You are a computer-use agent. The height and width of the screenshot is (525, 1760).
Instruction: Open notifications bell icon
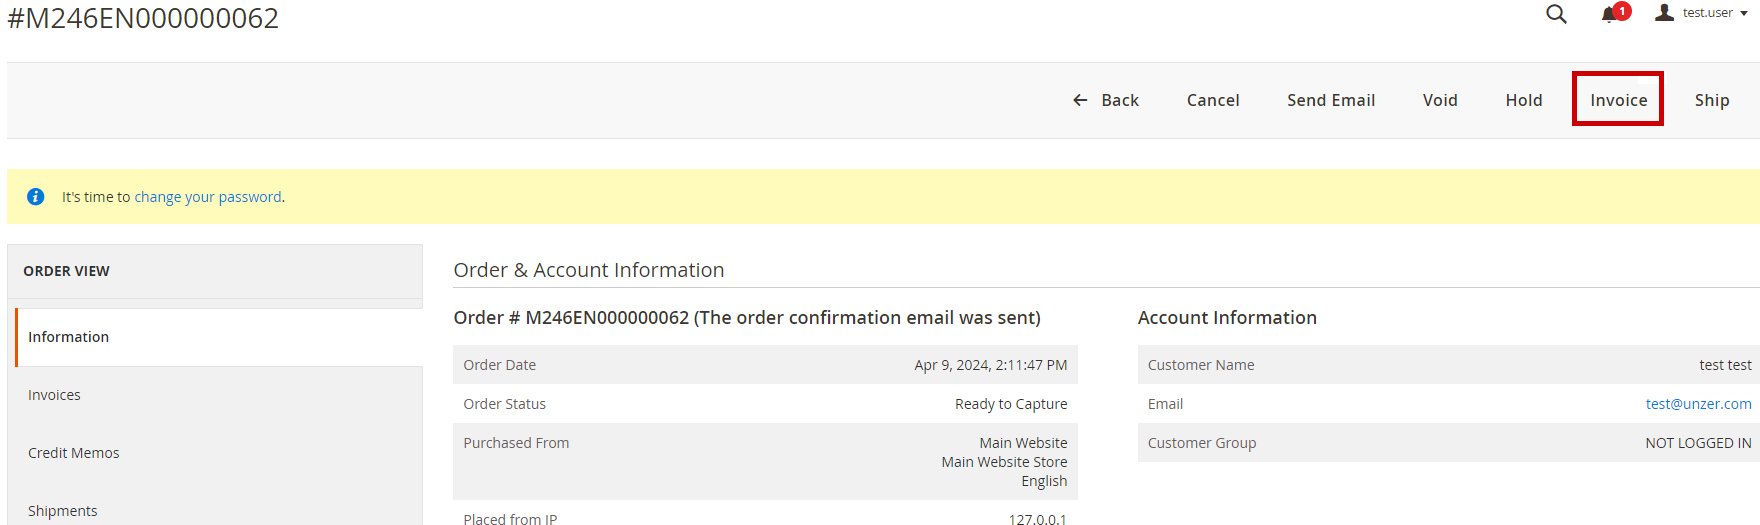1608,15
